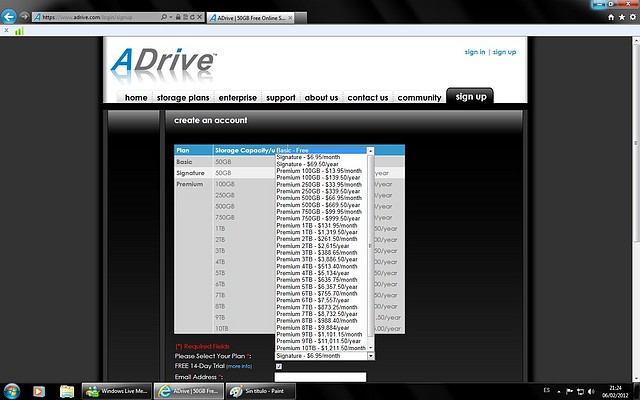Open the taskbar clock and date
This screenshot has width=640, height=400.
615,391
